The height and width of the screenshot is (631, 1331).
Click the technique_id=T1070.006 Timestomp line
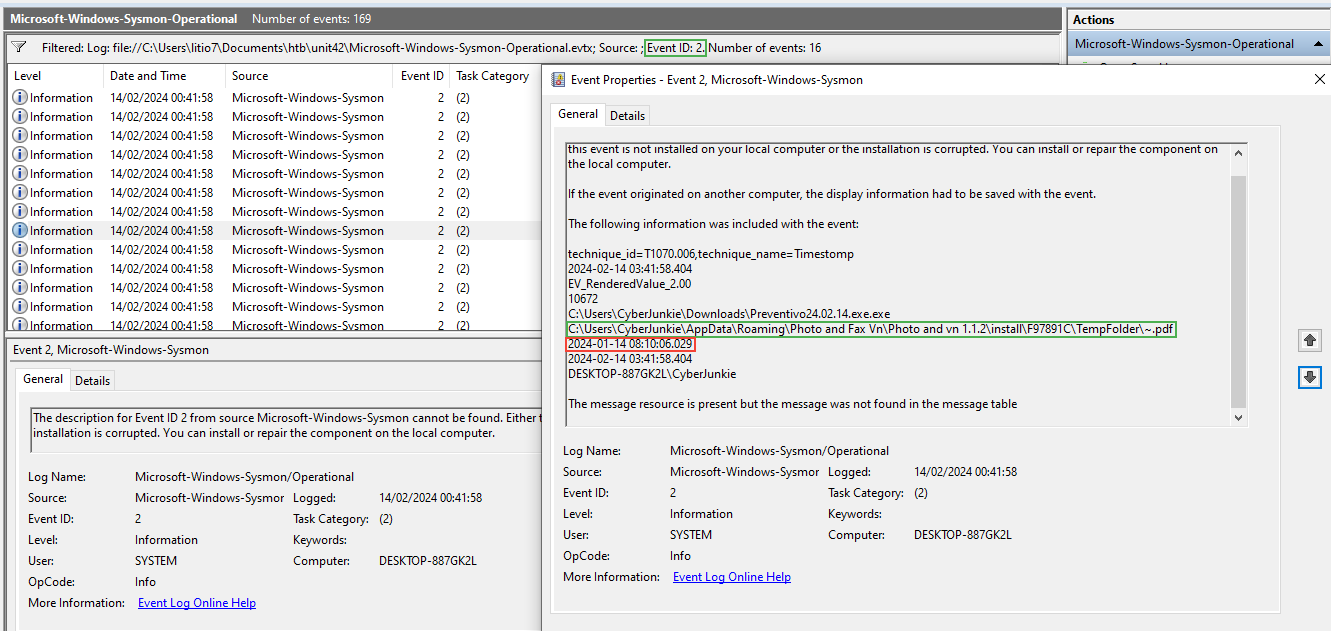711,254
